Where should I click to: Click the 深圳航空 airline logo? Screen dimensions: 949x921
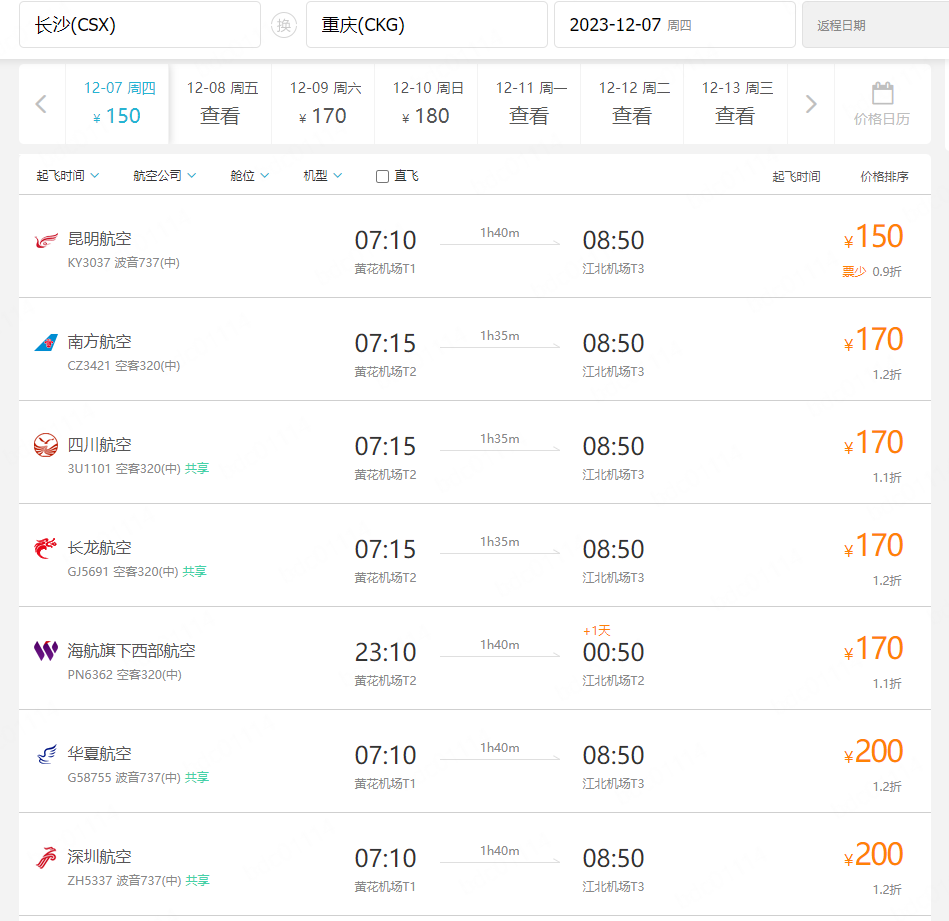[x=46, y=857]
